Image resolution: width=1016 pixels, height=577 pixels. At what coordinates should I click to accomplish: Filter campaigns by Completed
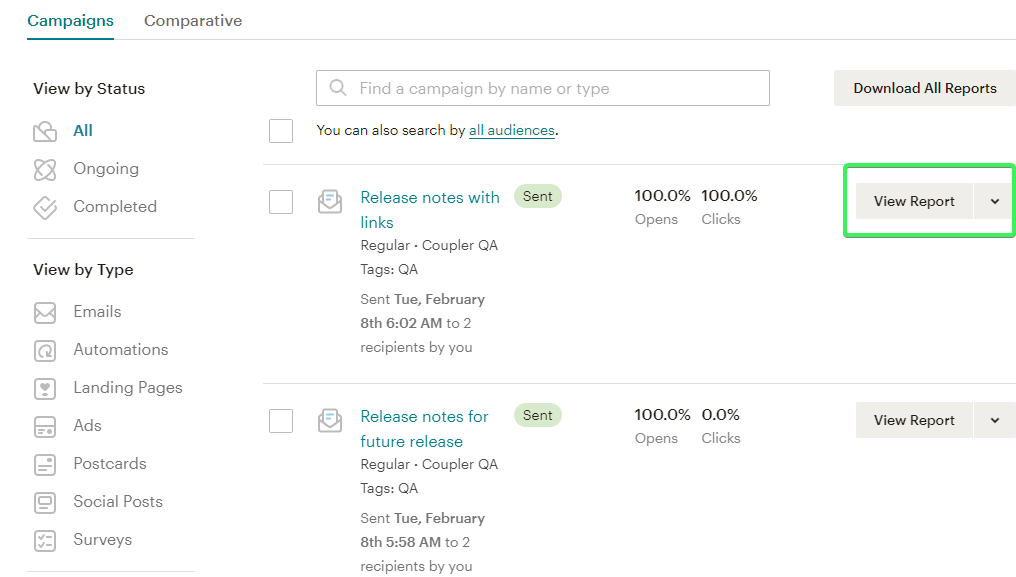(115, 206)
